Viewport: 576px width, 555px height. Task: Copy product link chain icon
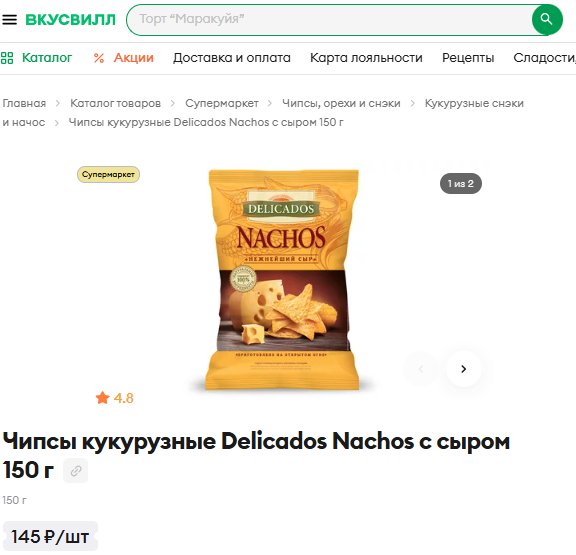(76, 471)
